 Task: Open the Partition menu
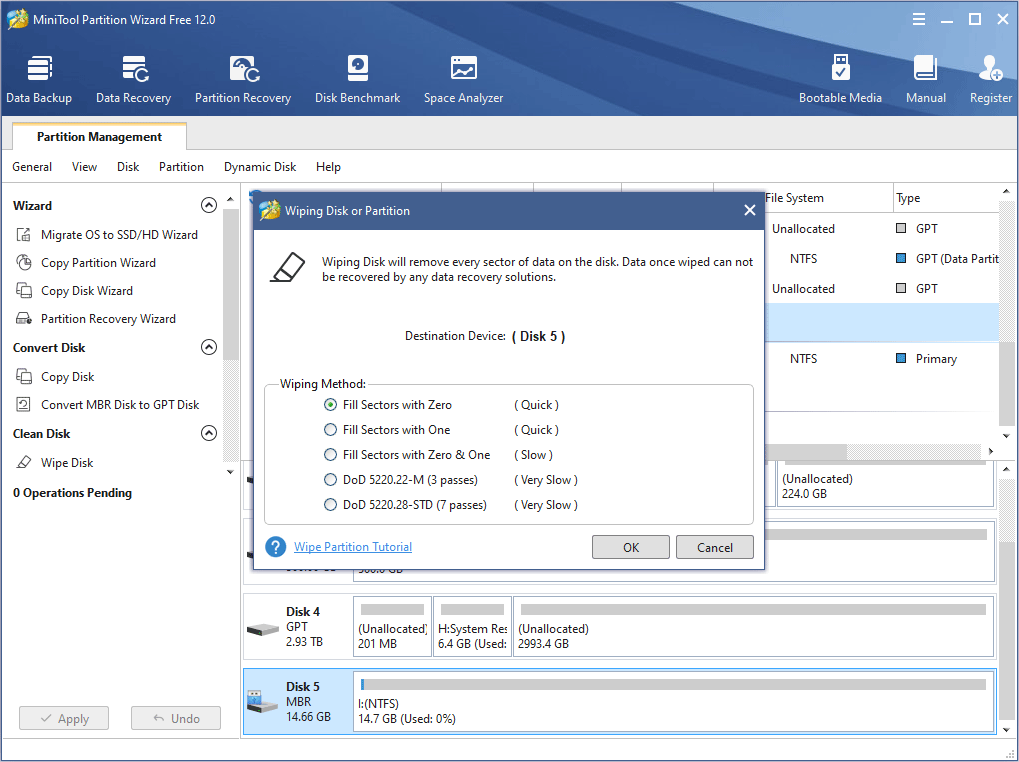(181, 167)
